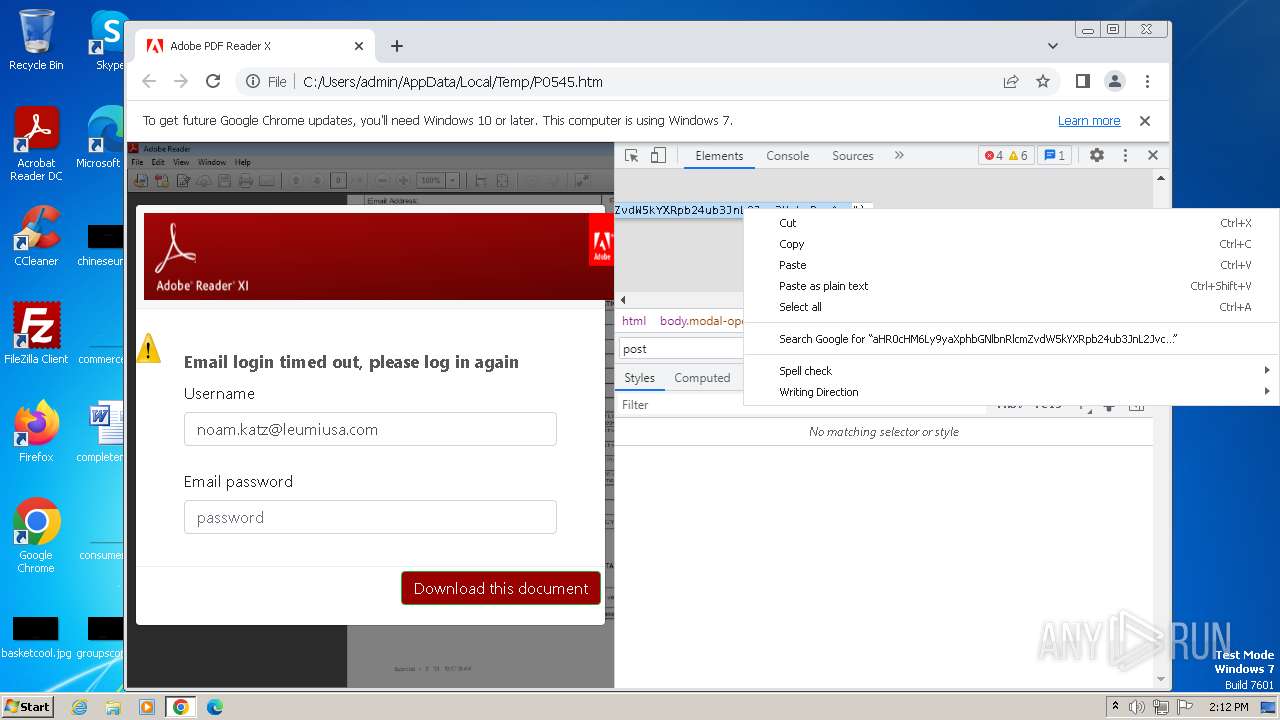Open Firefox desktop shortcut

click(36, 431)
